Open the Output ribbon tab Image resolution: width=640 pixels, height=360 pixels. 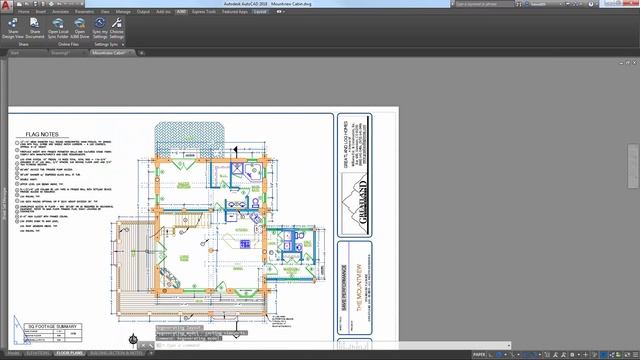[x=143, y=12]
